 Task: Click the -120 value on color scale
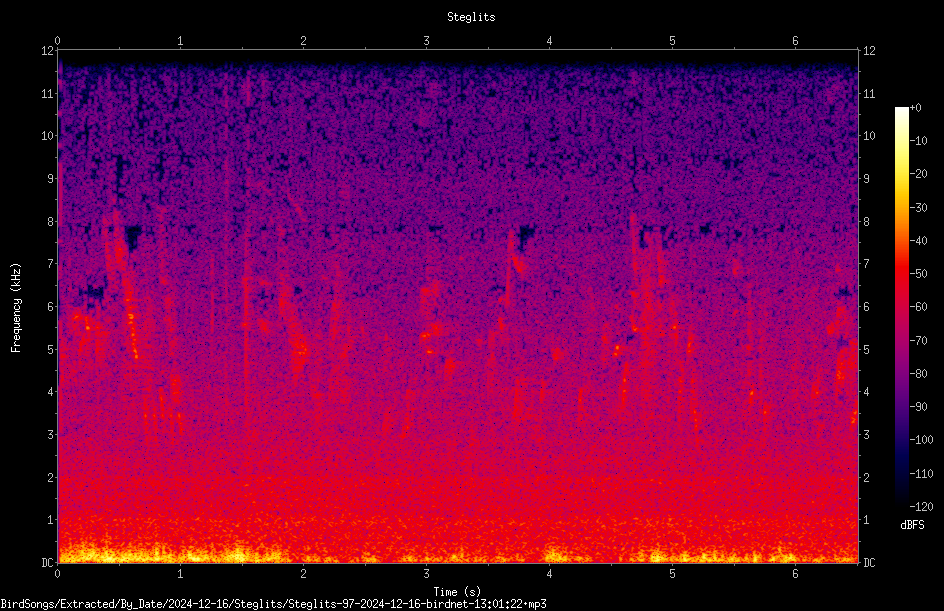tap(921, 506)
